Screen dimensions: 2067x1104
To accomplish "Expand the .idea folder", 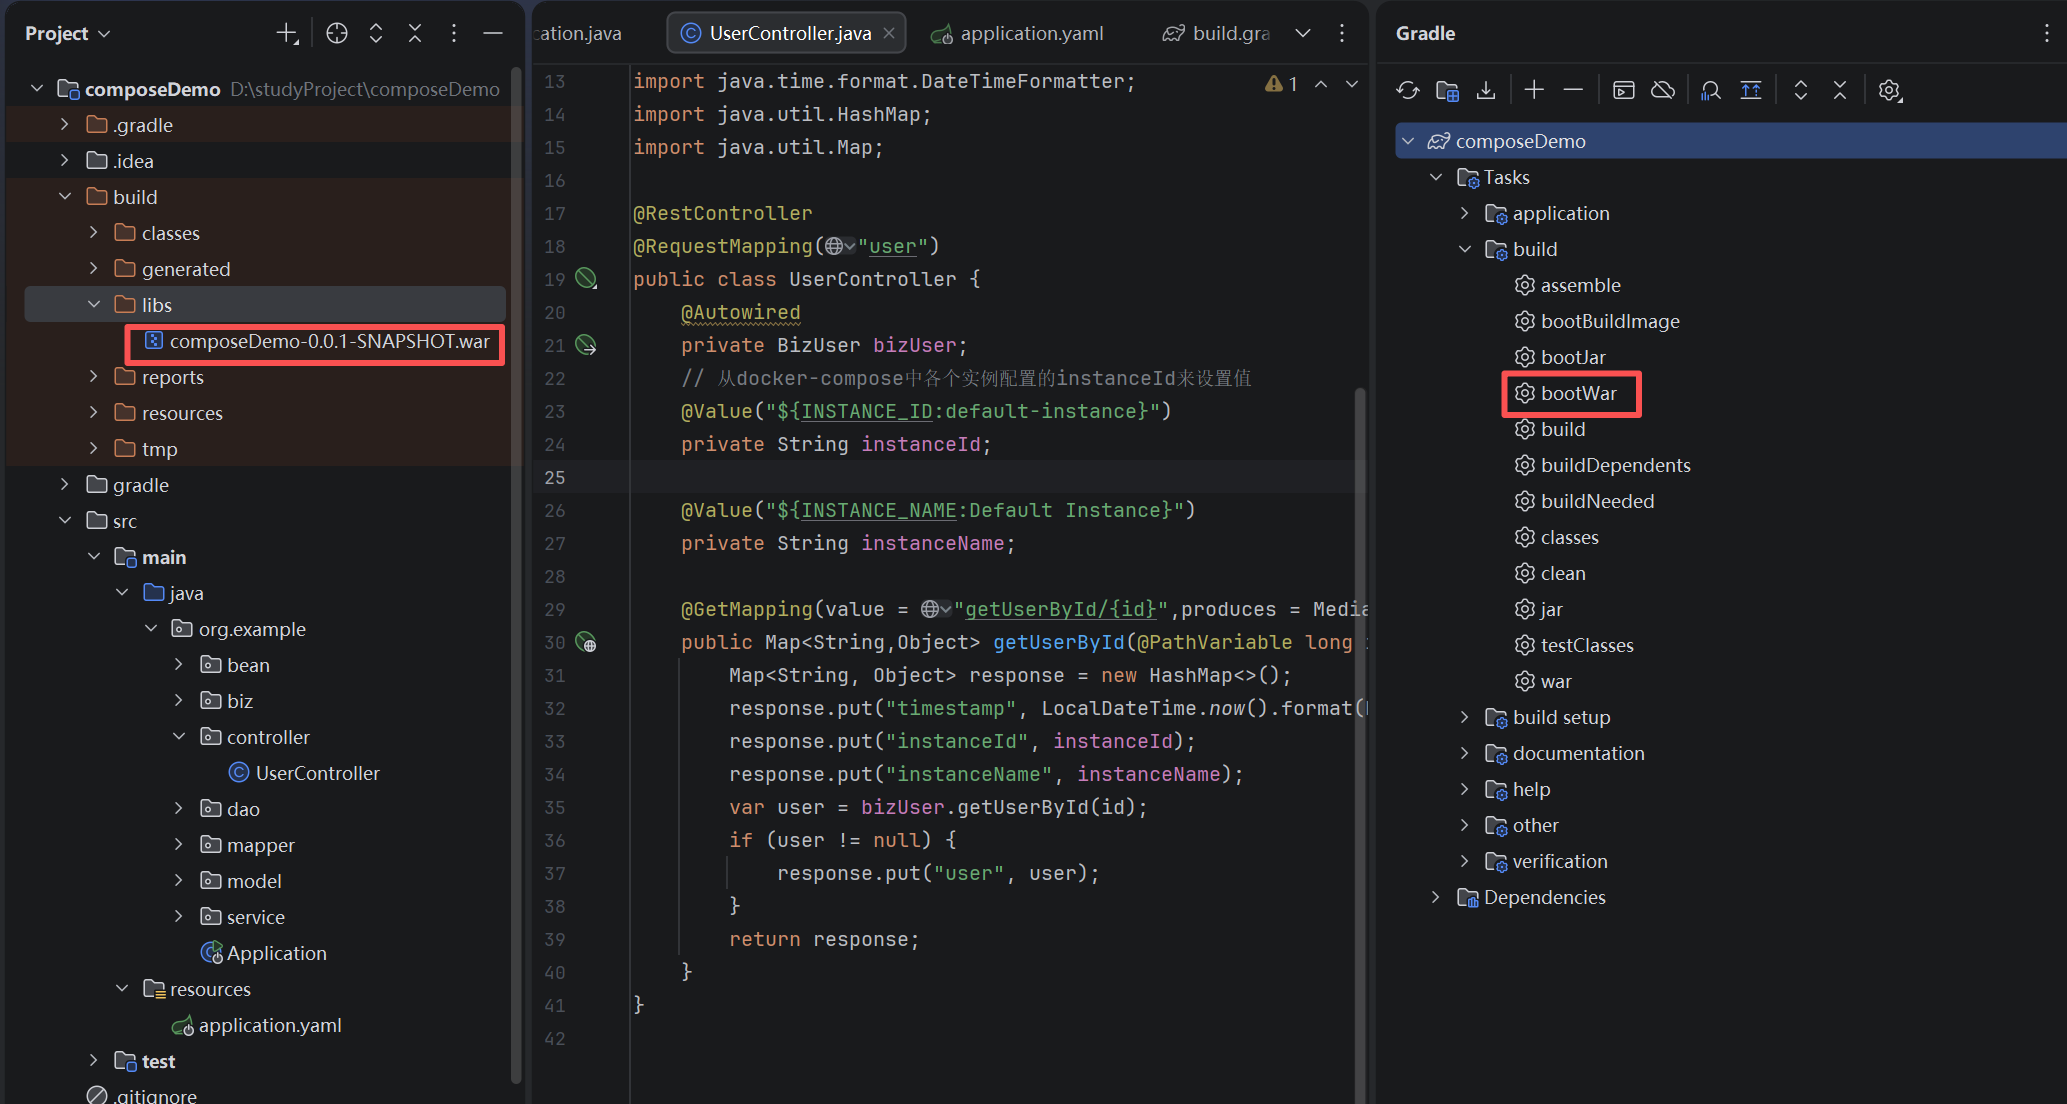I will tap(65, 161).
